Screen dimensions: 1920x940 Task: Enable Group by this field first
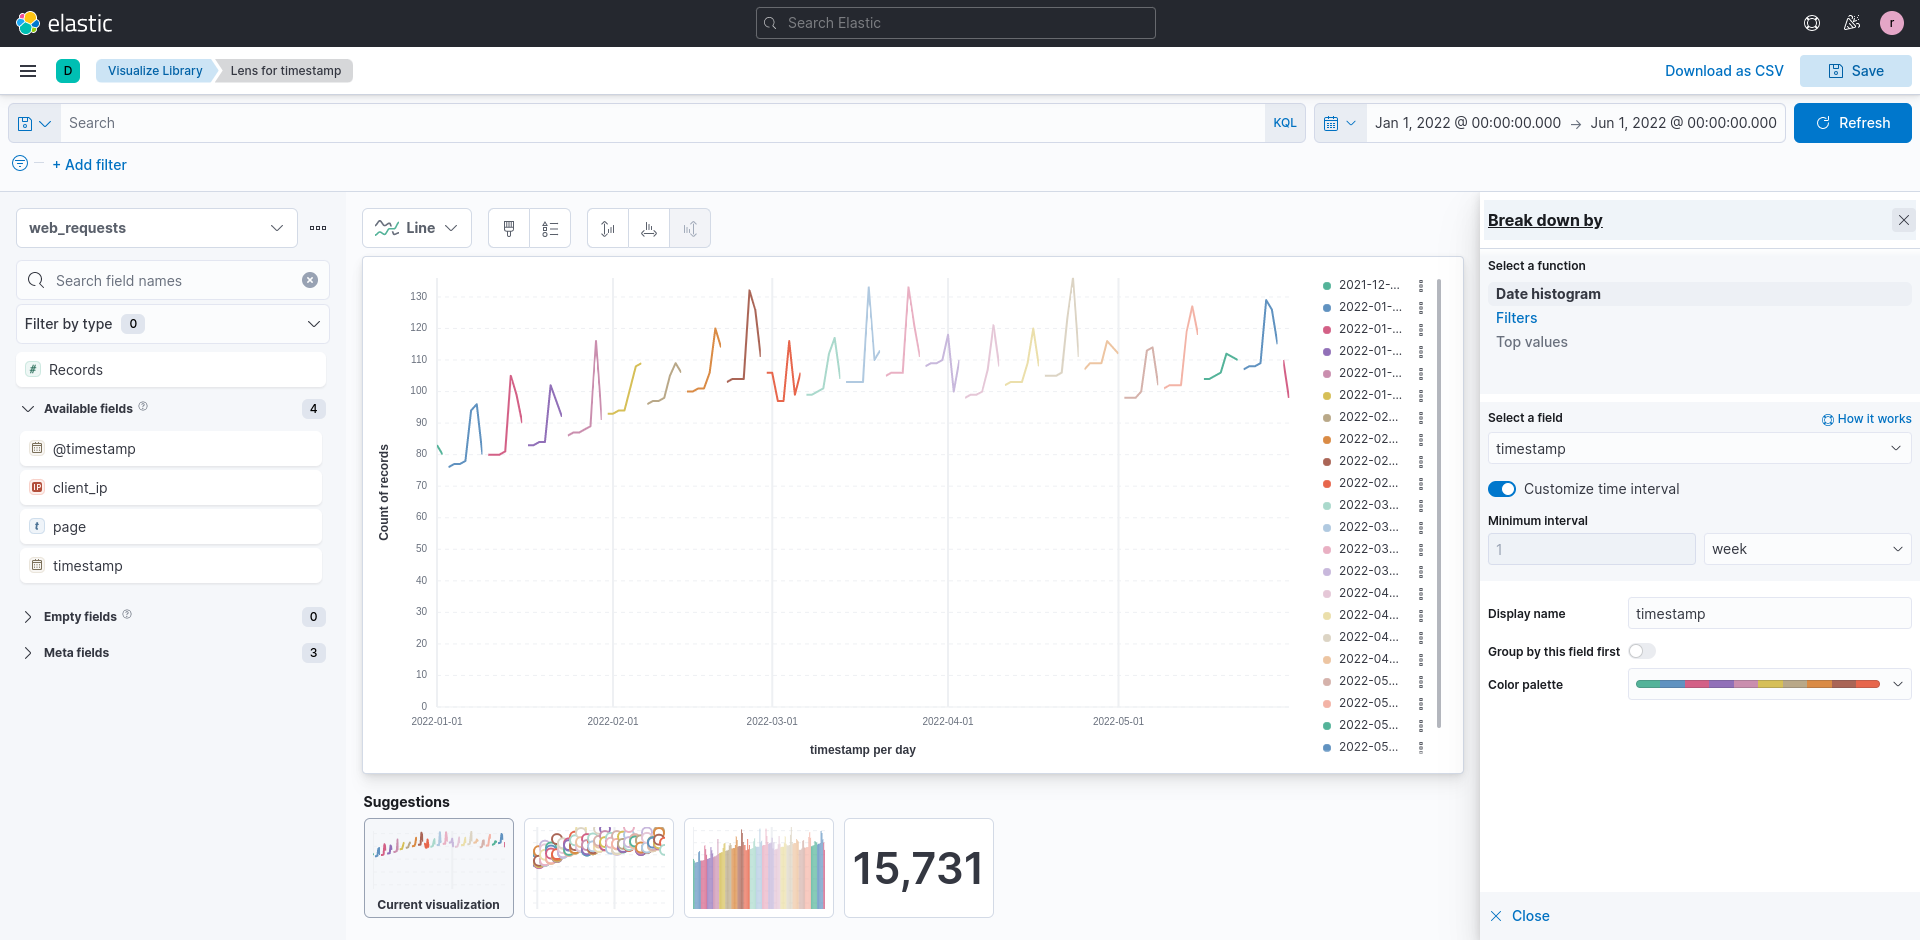tap(1641, 651)
